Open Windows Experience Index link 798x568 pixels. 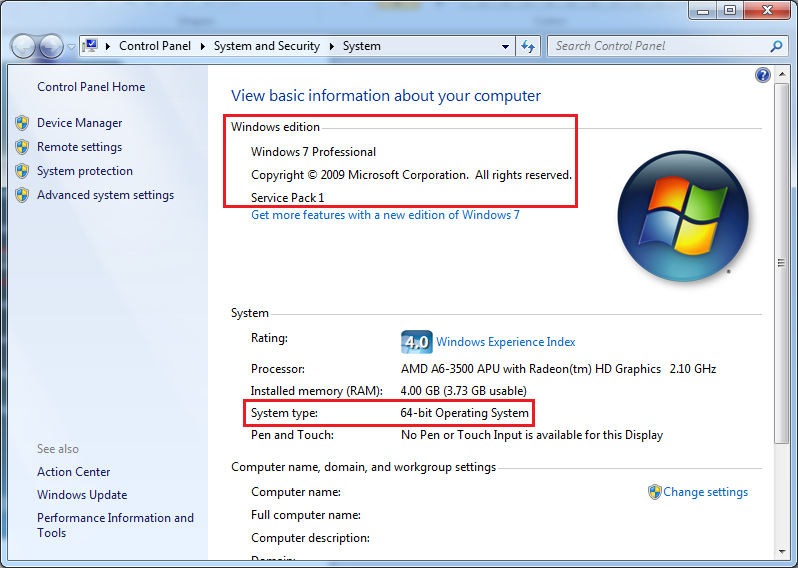(505, 342)
